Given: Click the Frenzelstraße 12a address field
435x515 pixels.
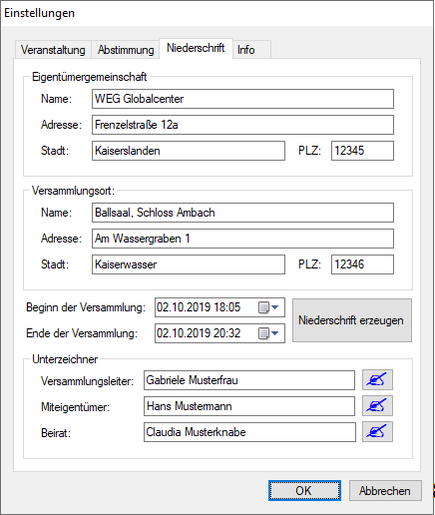Looking at the screenshot, I should [243, 125].
